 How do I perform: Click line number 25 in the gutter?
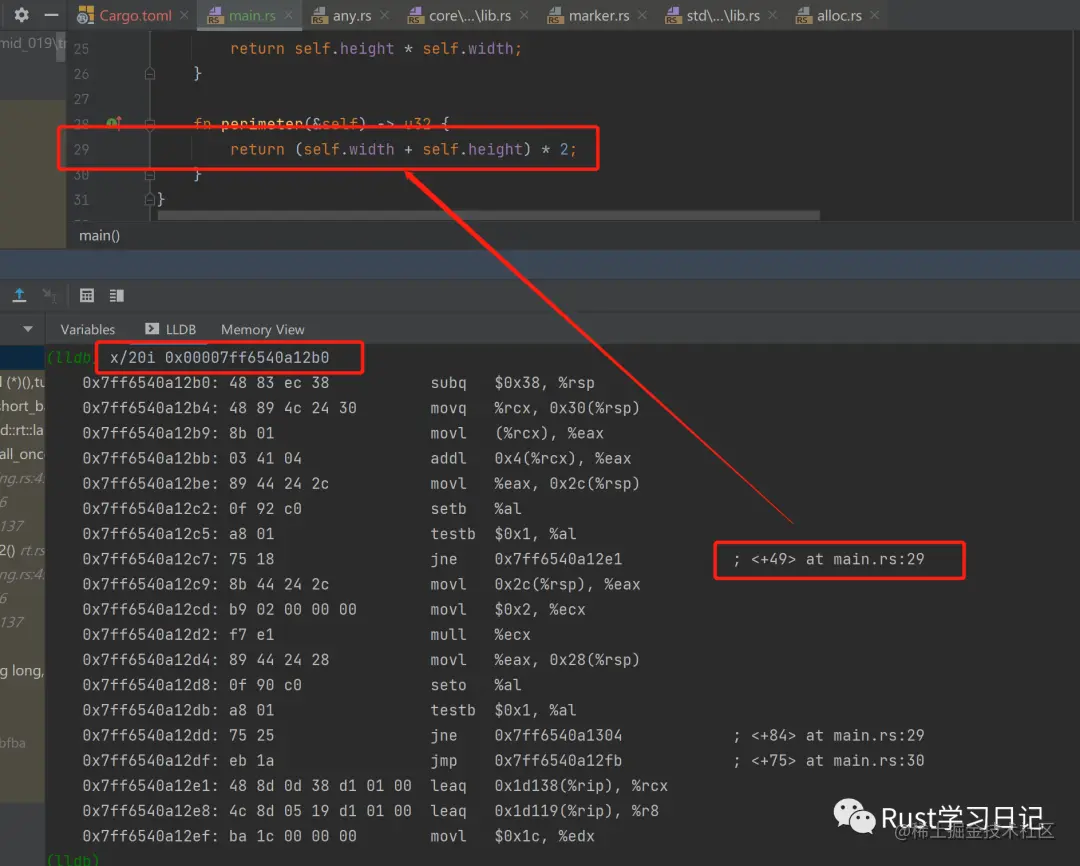[81, 49]
